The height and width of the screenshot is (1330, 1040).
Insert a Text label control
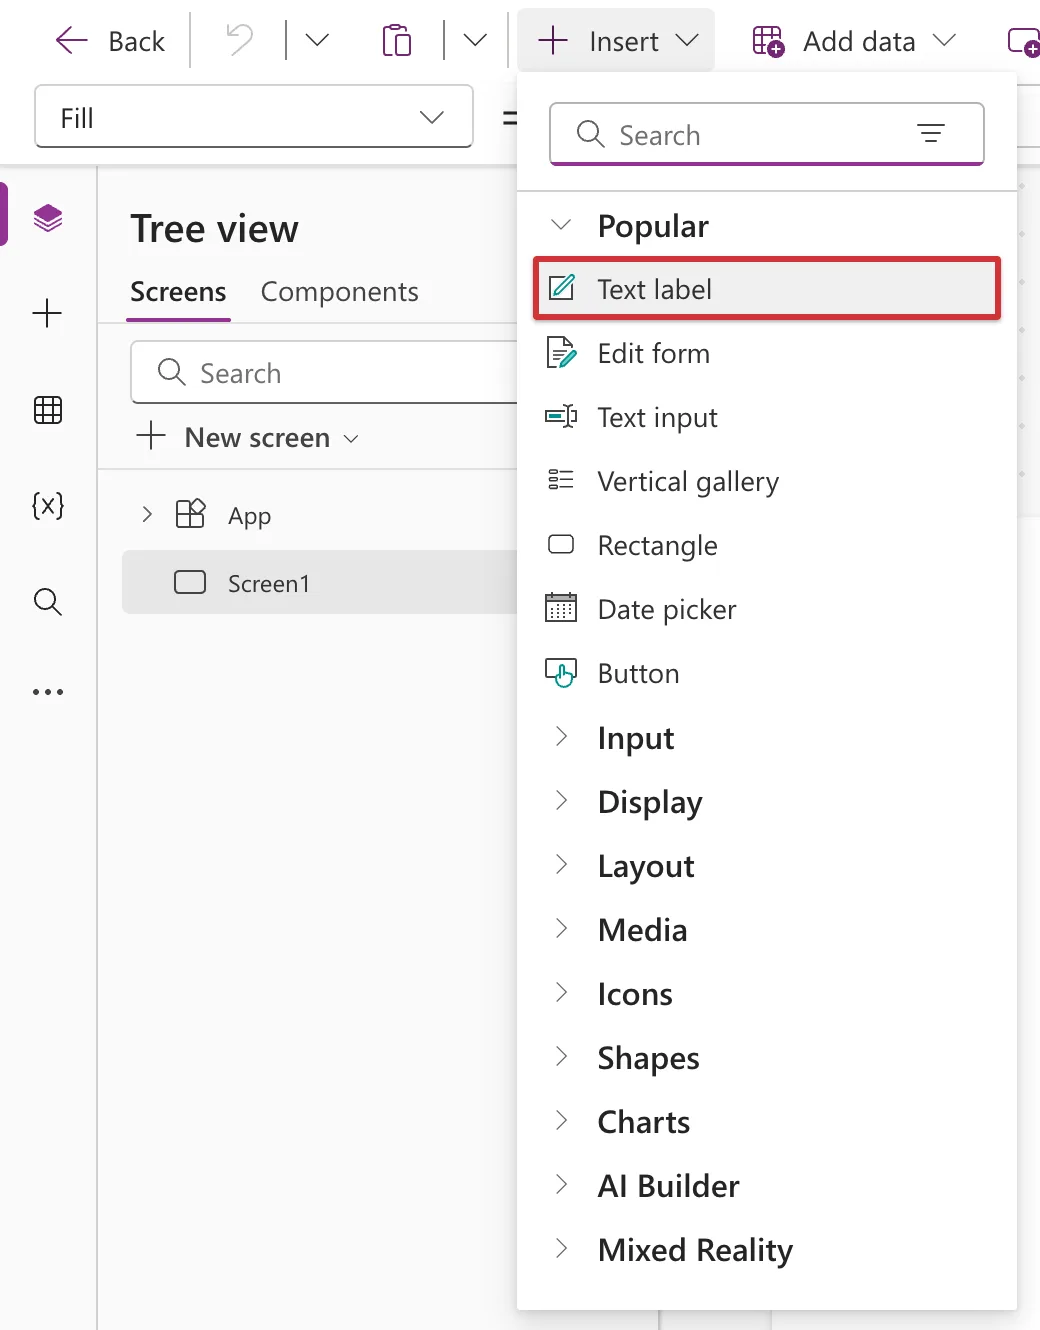click(767, 289)
